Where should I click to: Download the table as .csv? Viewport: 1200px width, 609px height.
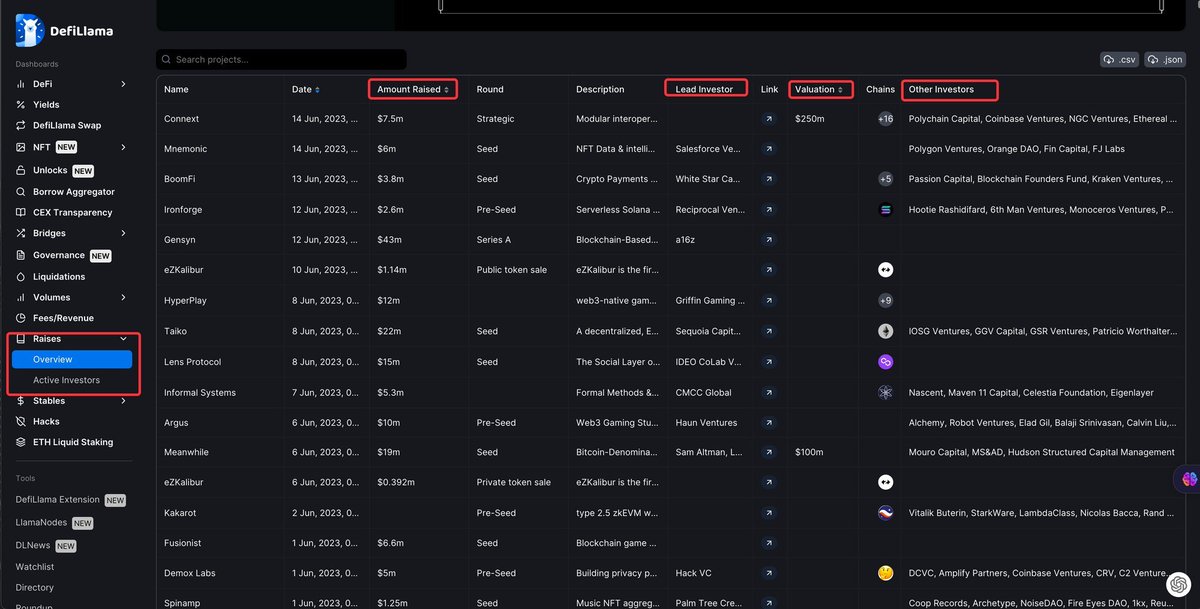(x=1119, y=60)
